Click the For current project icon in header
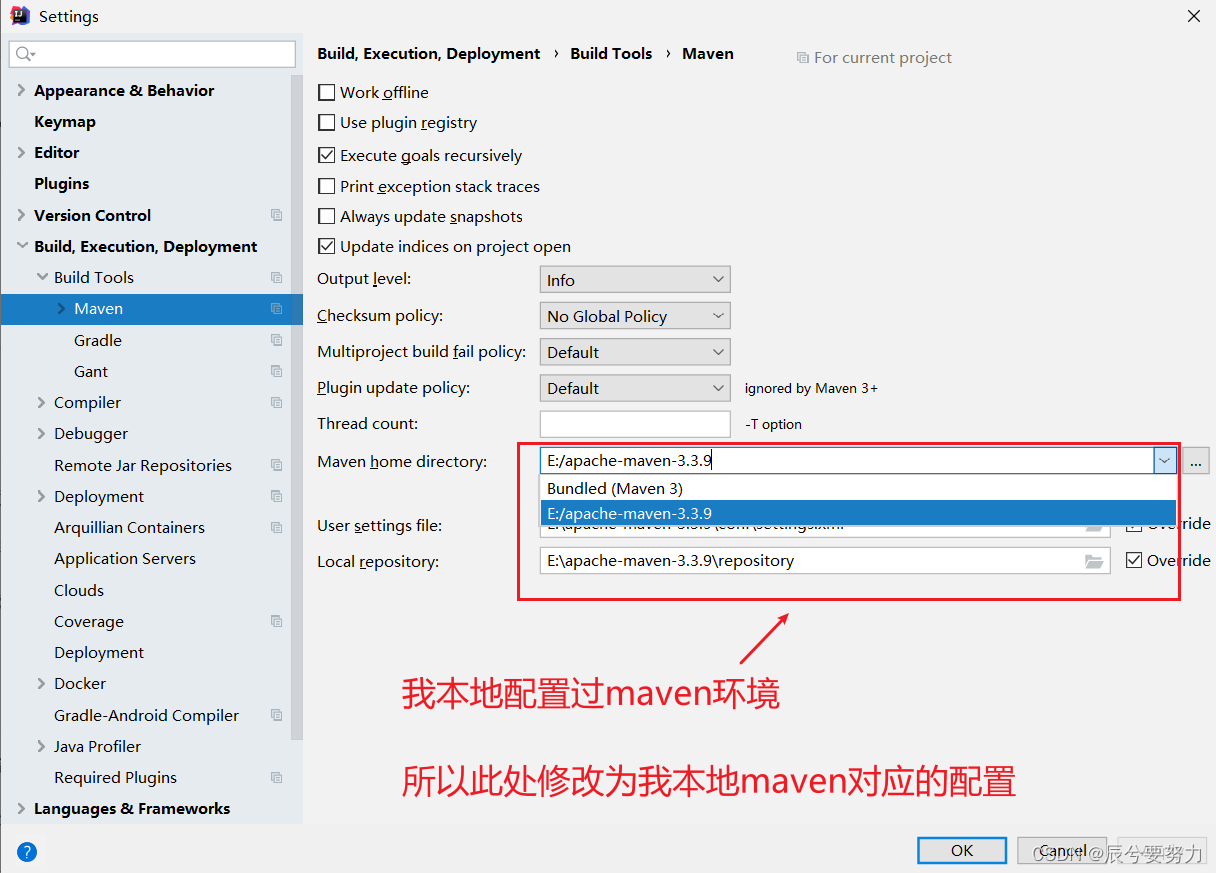The width and height of the screenshot is (1216, 873). (802, 58)
